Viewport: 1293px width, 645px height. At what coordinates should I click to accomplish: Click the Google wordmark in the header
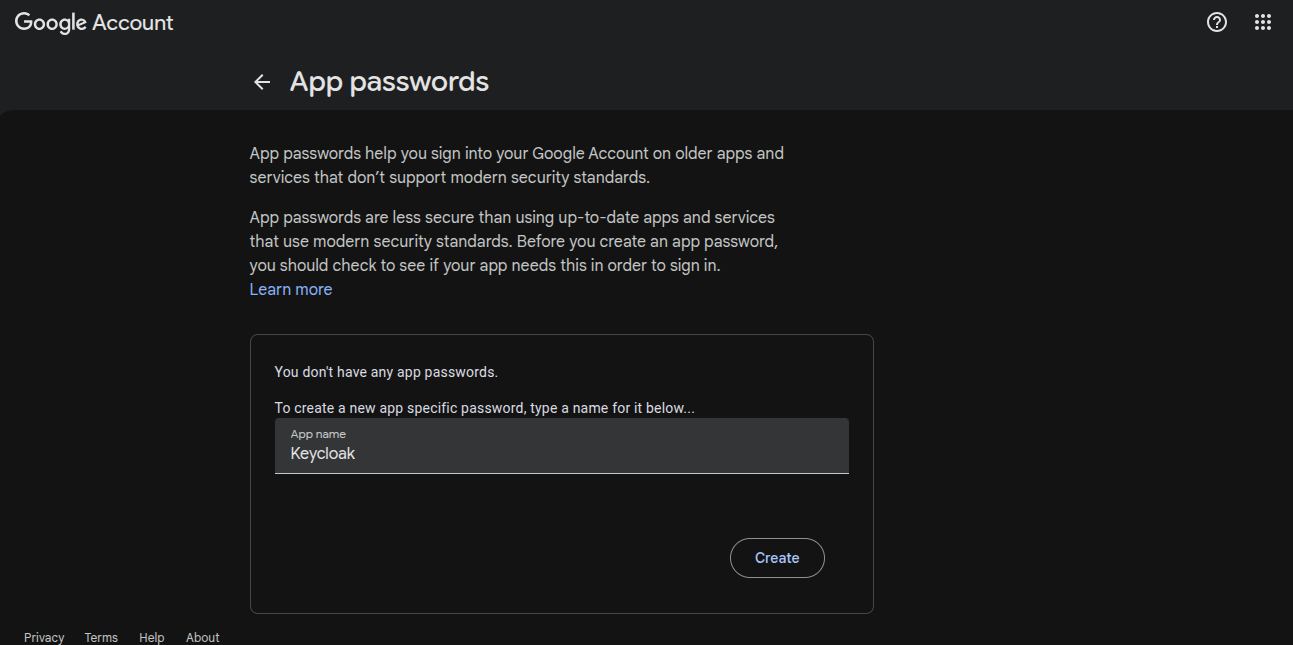tap(51, 23)
